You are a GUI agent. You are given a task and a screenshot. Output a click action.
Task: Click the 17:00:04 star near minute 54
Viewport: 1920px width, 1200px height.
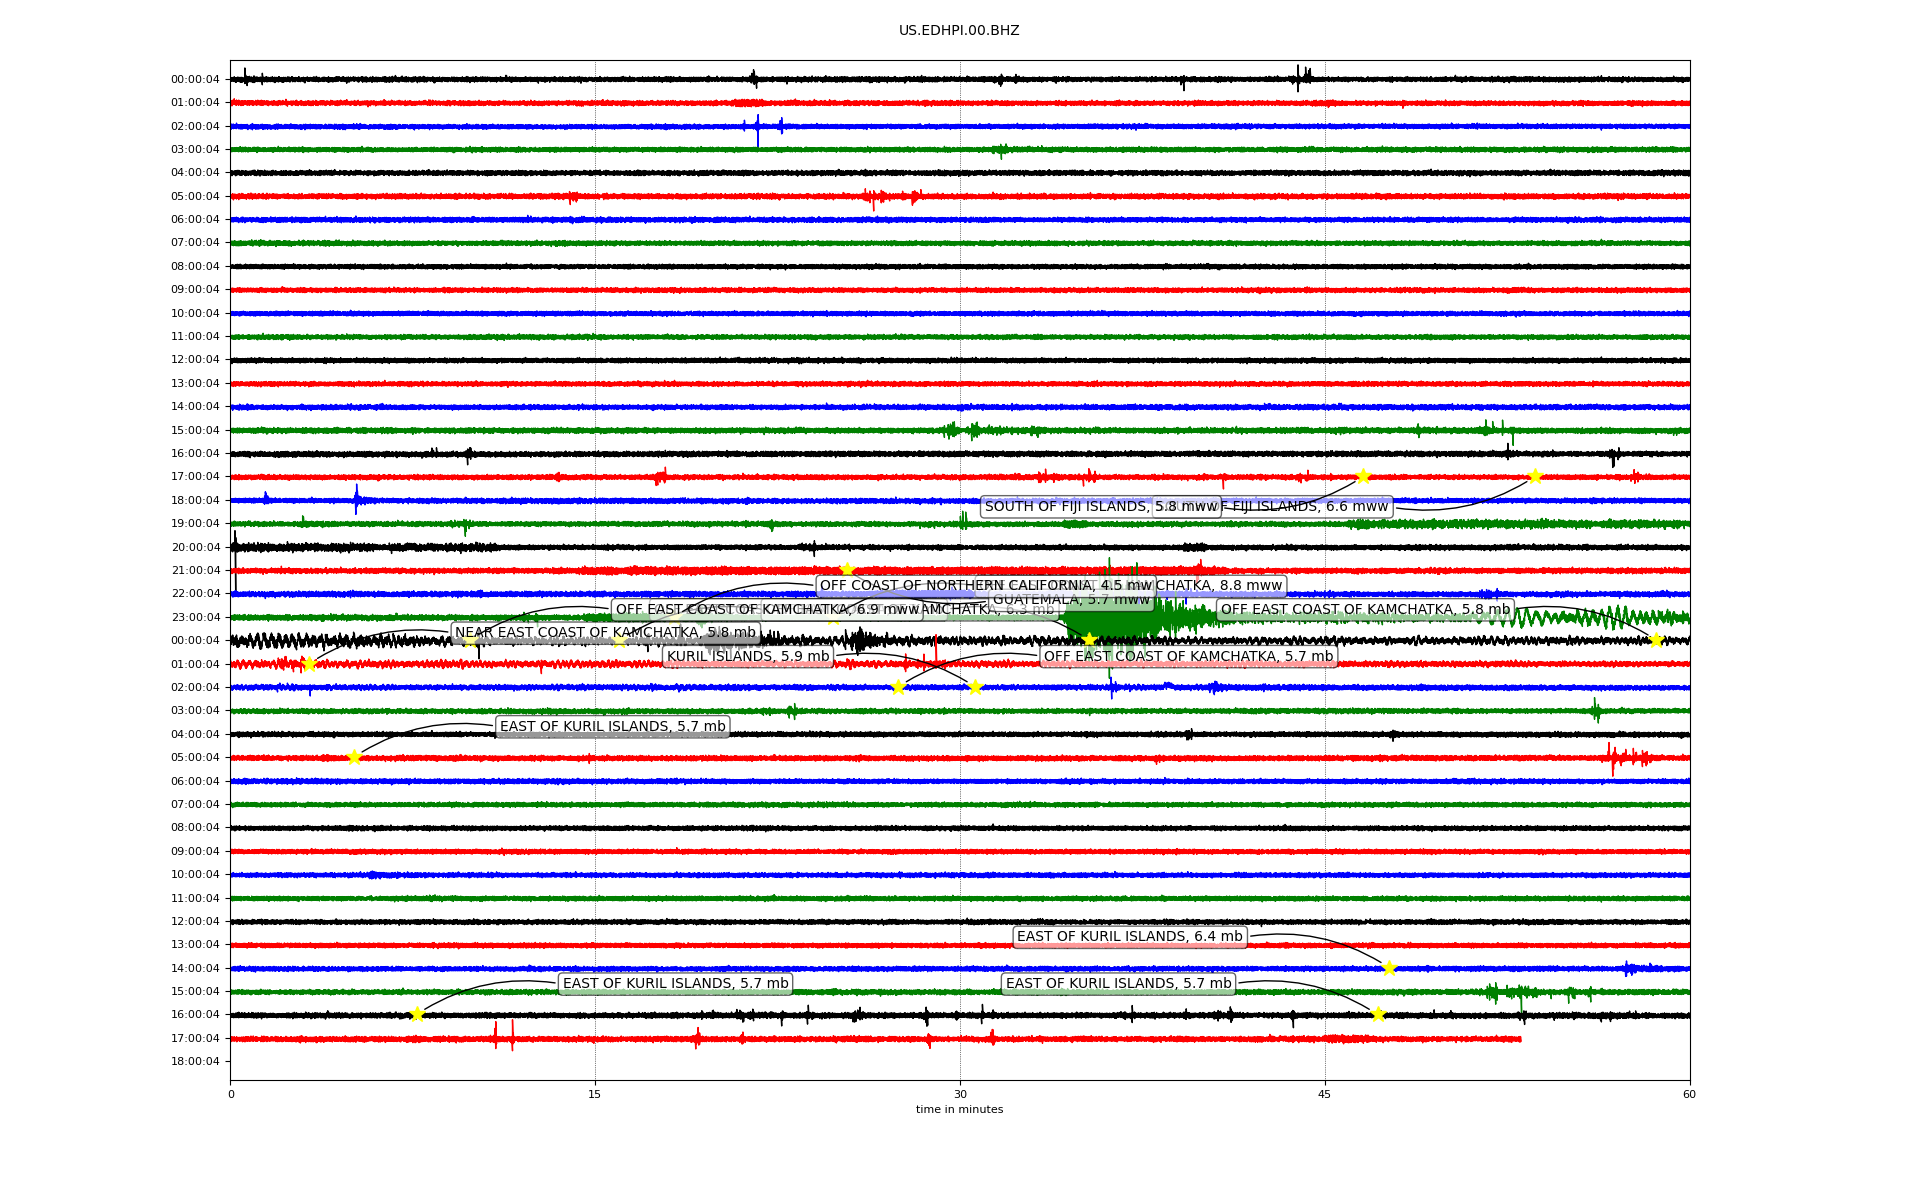[x=1535, y=477]
